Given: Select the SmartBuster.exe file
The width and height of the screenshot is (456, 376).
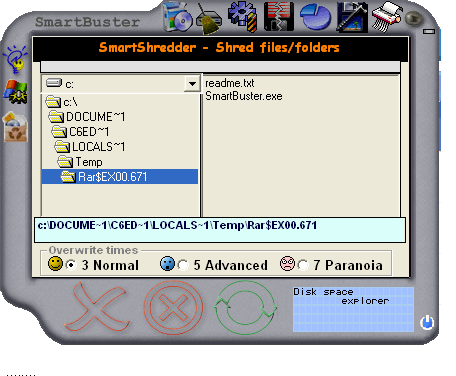Looking at the screenshot, I should (244, 96).
